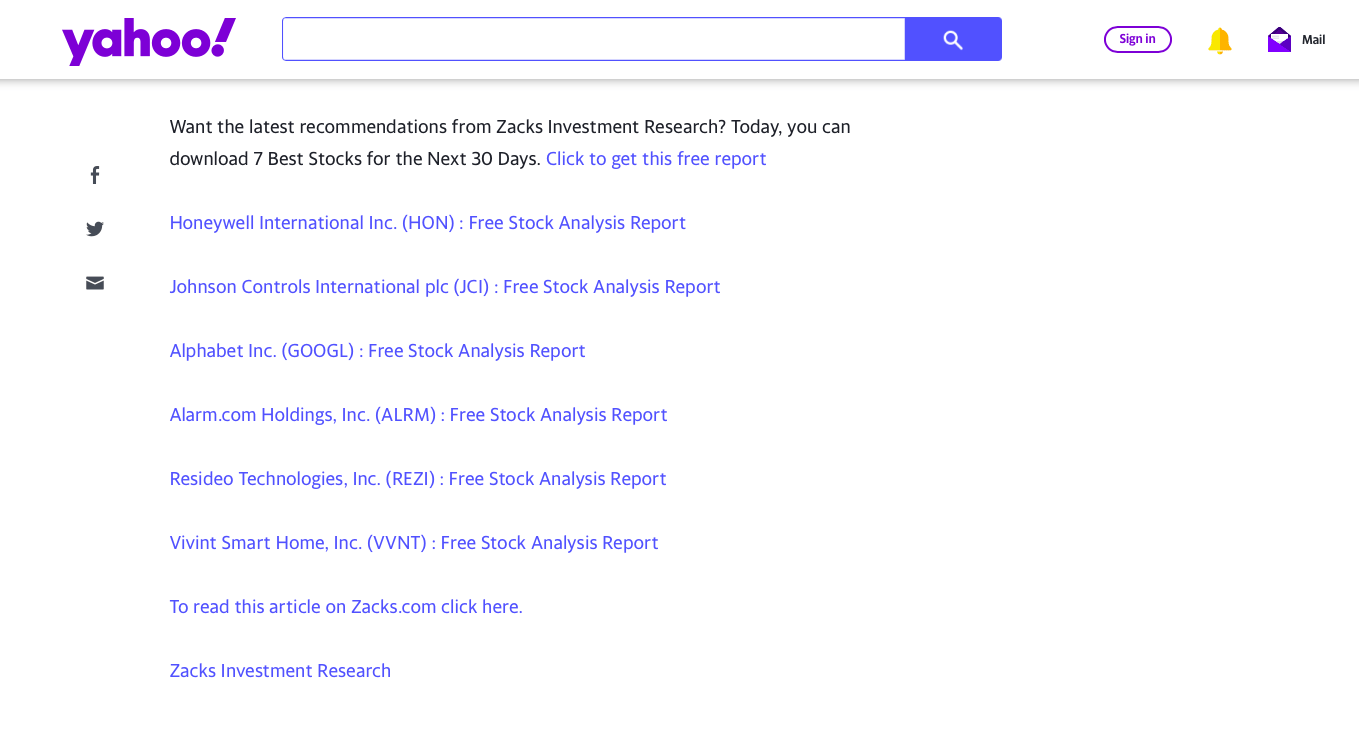This screenshot has height=747, width=1359.
Task: Open 'Click to get this free report'
Action: (x=656, y=159)
